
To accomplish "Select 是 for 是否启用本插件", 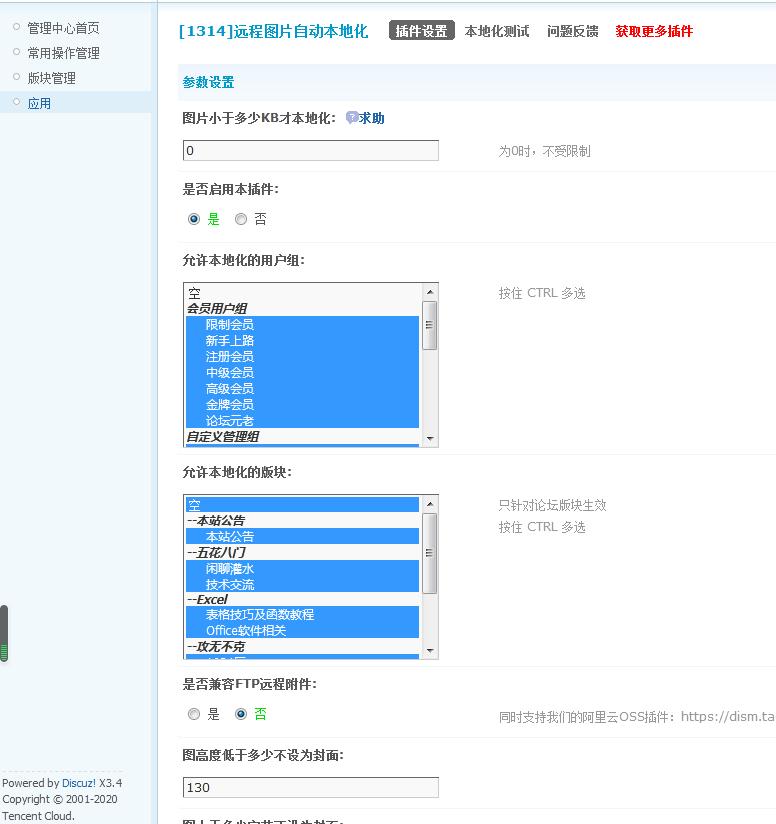I will coord(194,219).
